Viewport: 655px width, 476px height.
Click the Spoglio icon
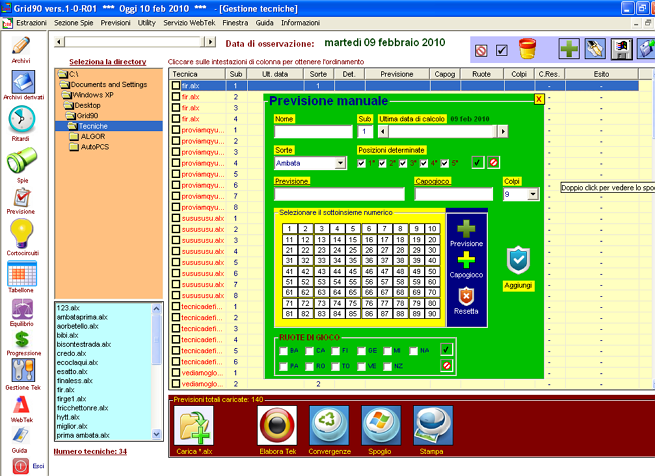pyautogui.click(x=381, y=425)
